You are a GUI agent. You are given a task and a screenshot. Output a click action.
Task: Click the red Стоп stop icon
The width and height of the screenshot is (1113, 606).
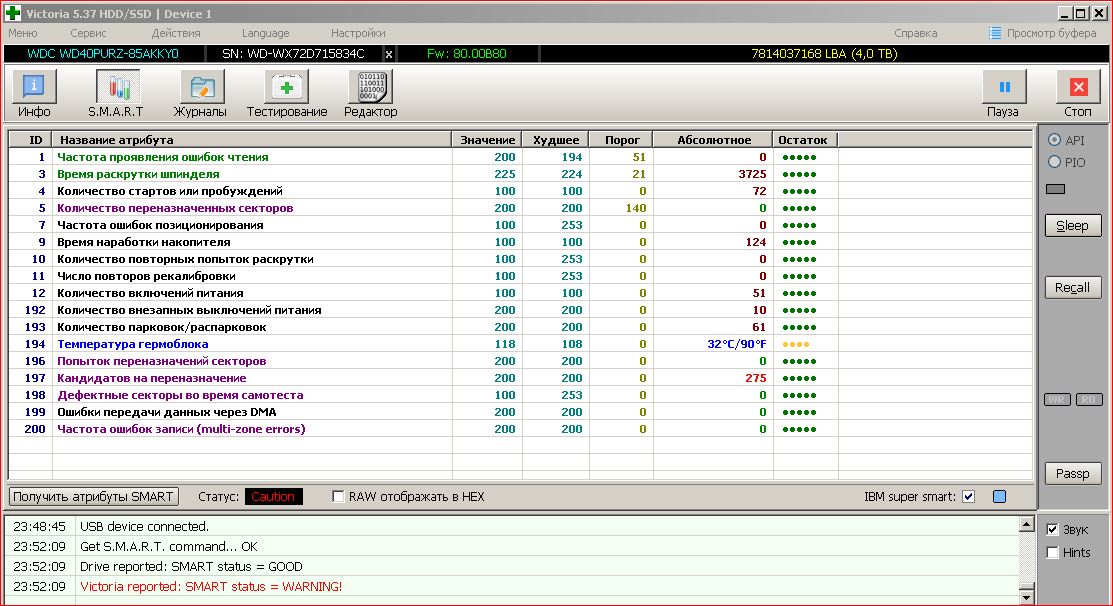click(1078, 87)
